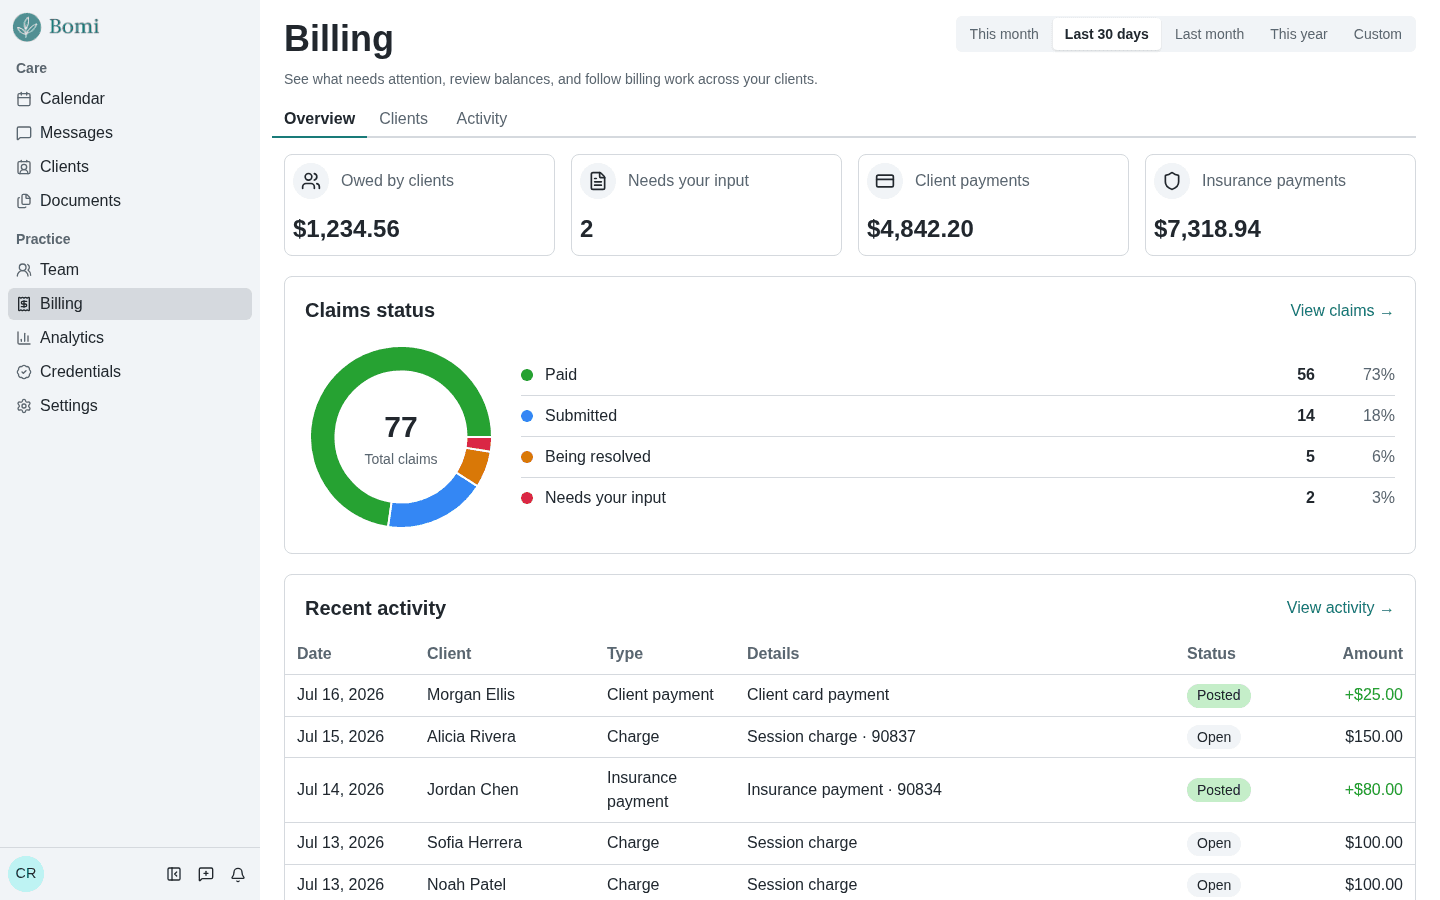Click the blue Submitted legend dot
This screenshot has width=1440, height=900.
click(x=527, y=416)
